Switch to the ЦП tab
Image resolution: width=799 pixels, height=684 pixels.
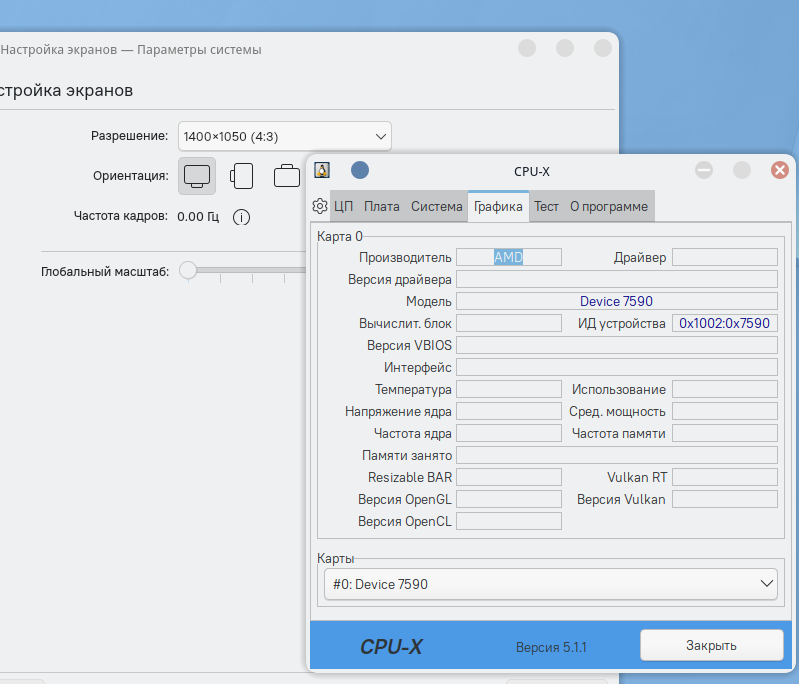343,206
